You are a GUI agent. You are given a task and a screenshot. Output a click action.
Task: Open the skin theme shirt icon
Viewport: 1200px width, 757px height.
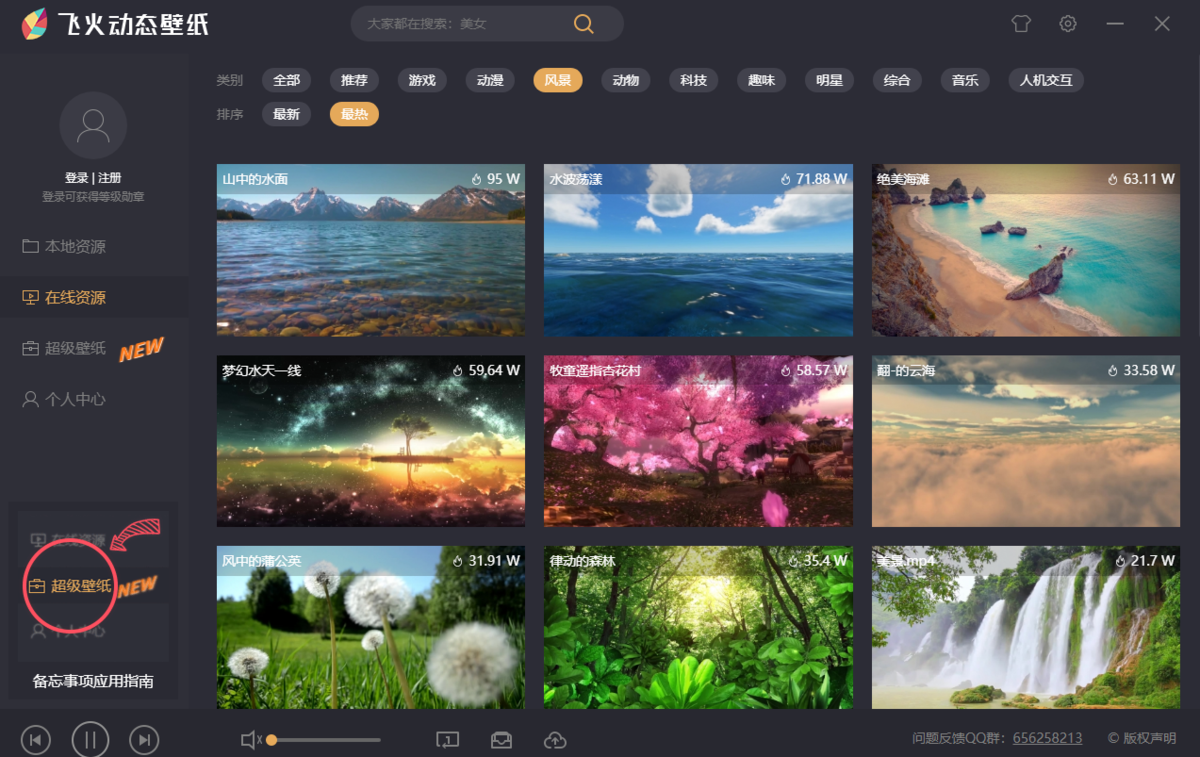(x=1021, y=24)
